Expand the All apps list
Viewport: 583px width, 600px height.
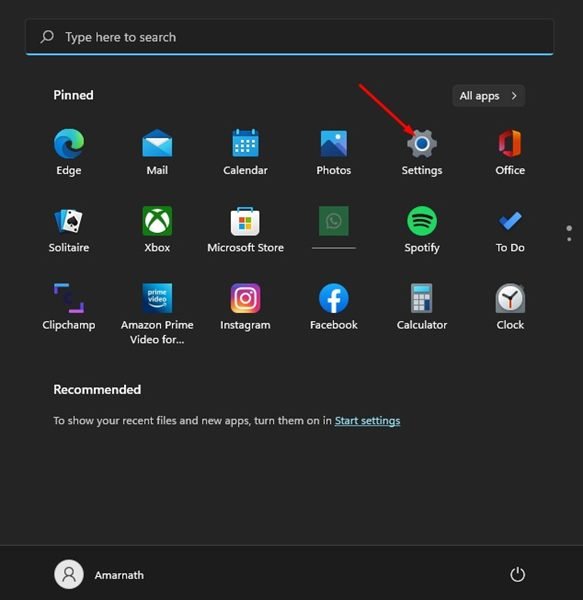coord(489,96)
